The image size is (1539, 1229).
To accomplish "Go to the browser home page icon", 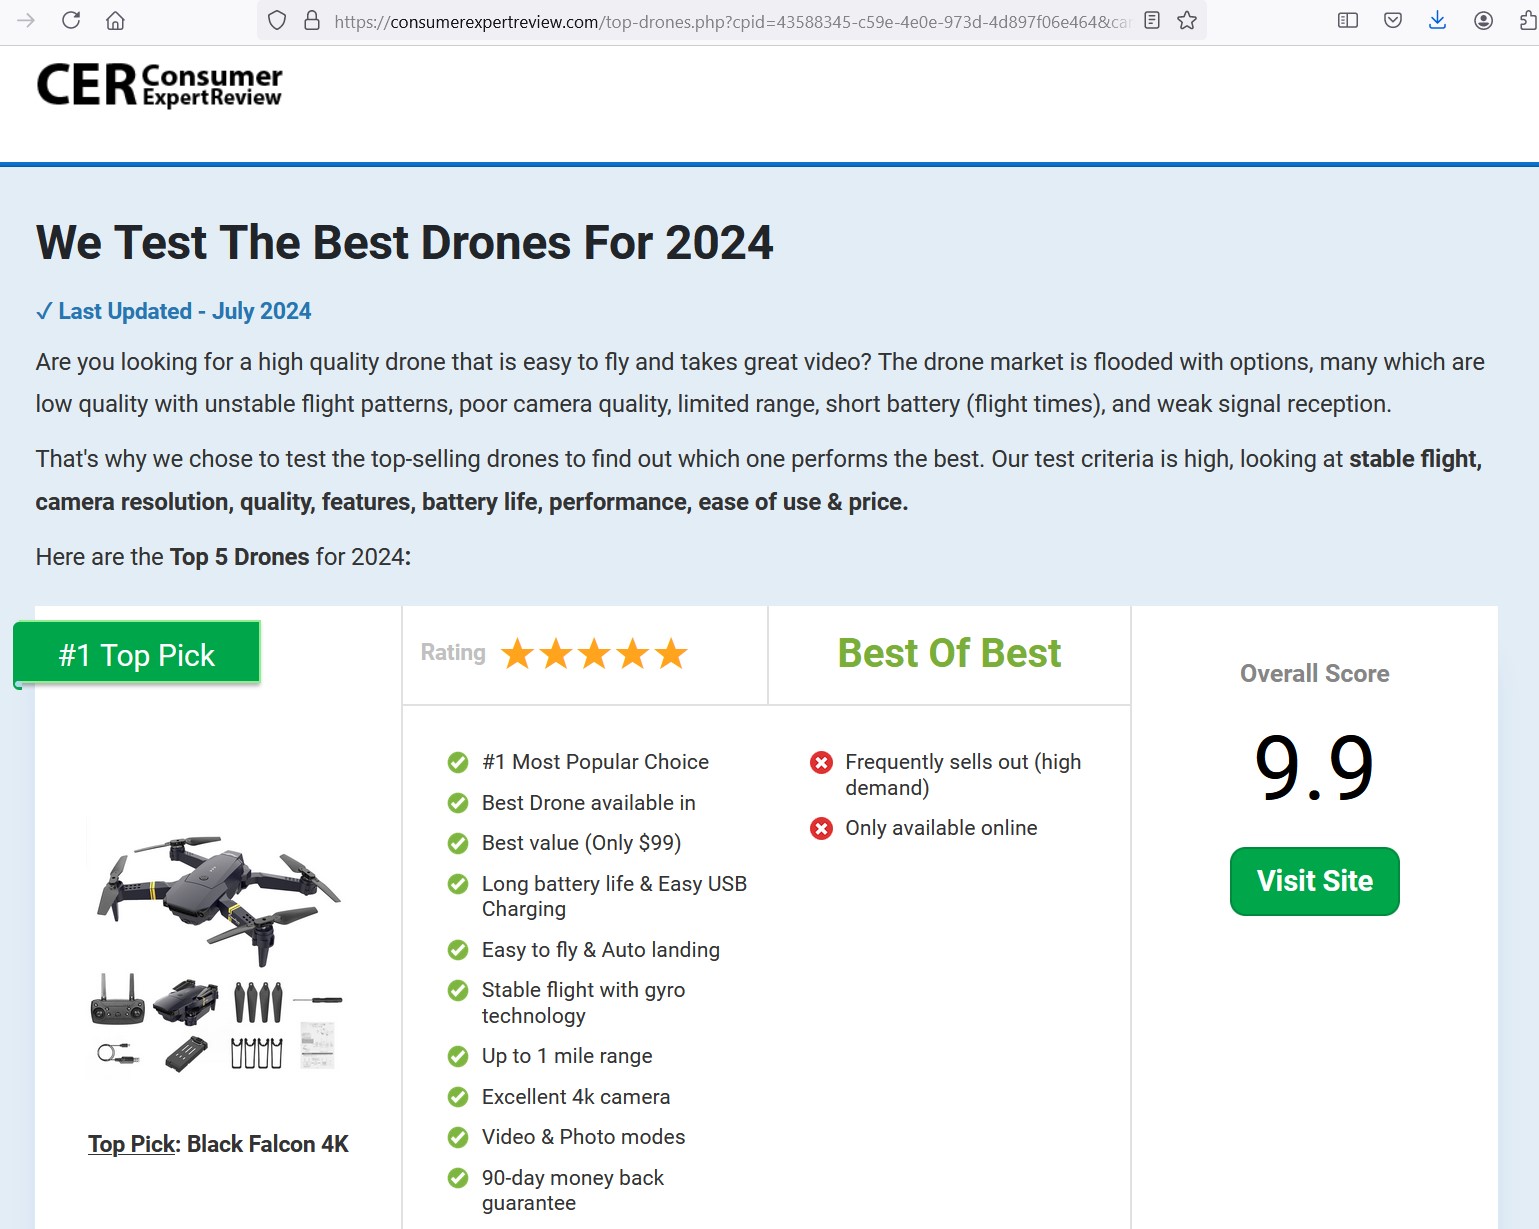I will [116, 20].
